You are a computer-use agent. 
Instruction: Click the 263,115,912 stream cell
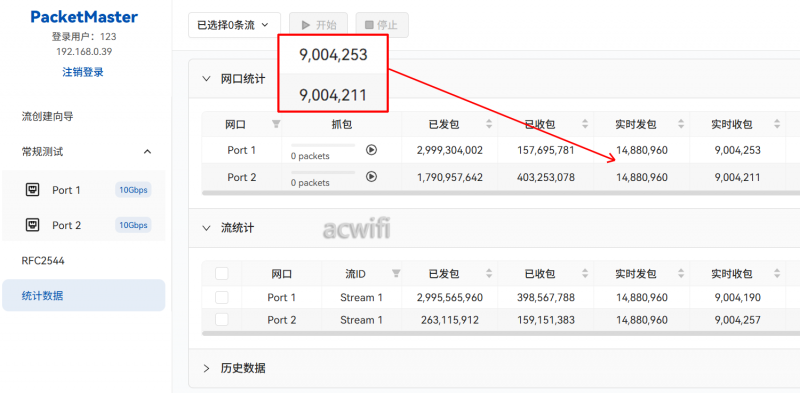click(449, 320)
